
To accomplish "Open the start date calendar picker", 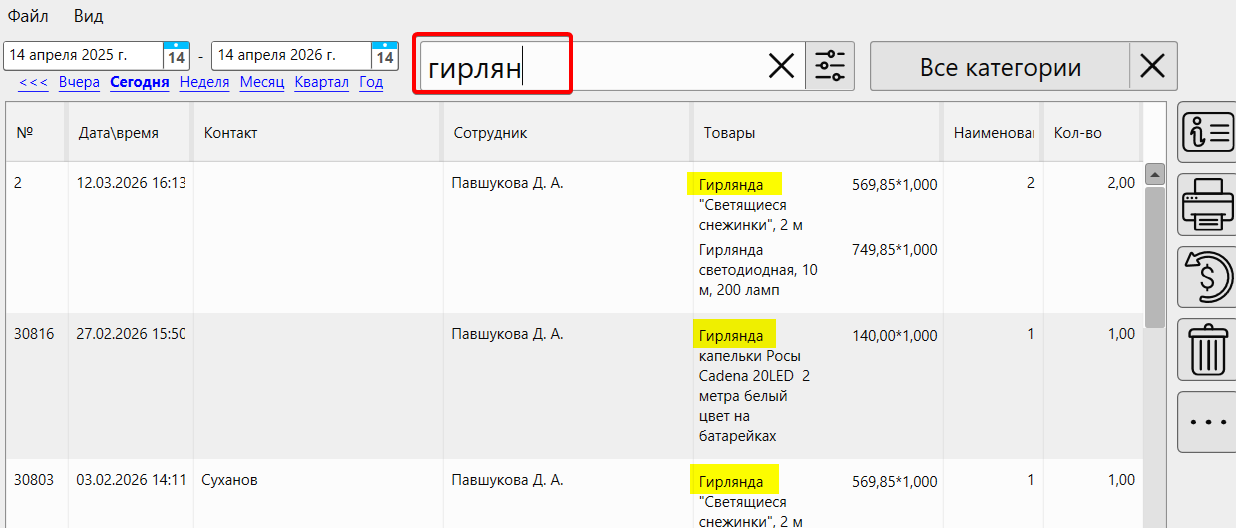I will 176,56.
